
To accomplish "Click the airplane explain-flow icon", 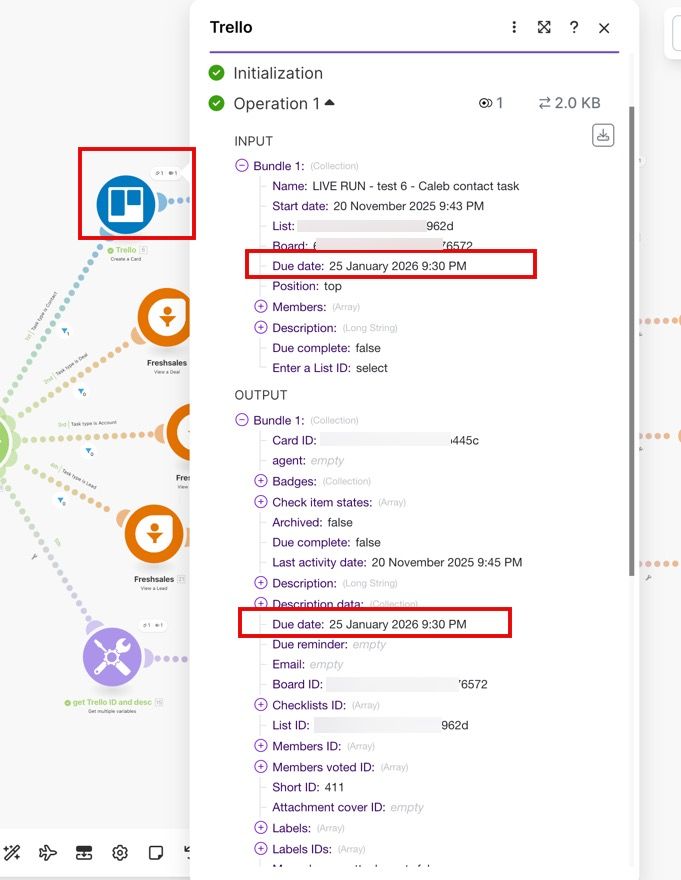I will pyautogui.click(x=48, y=853).
